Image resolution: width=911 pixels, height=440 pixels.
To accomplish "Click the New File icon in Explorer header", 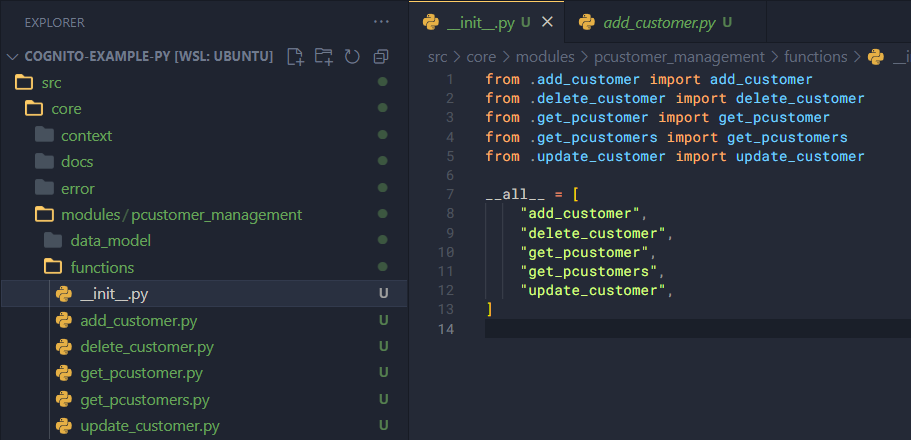I will point(295,56).
